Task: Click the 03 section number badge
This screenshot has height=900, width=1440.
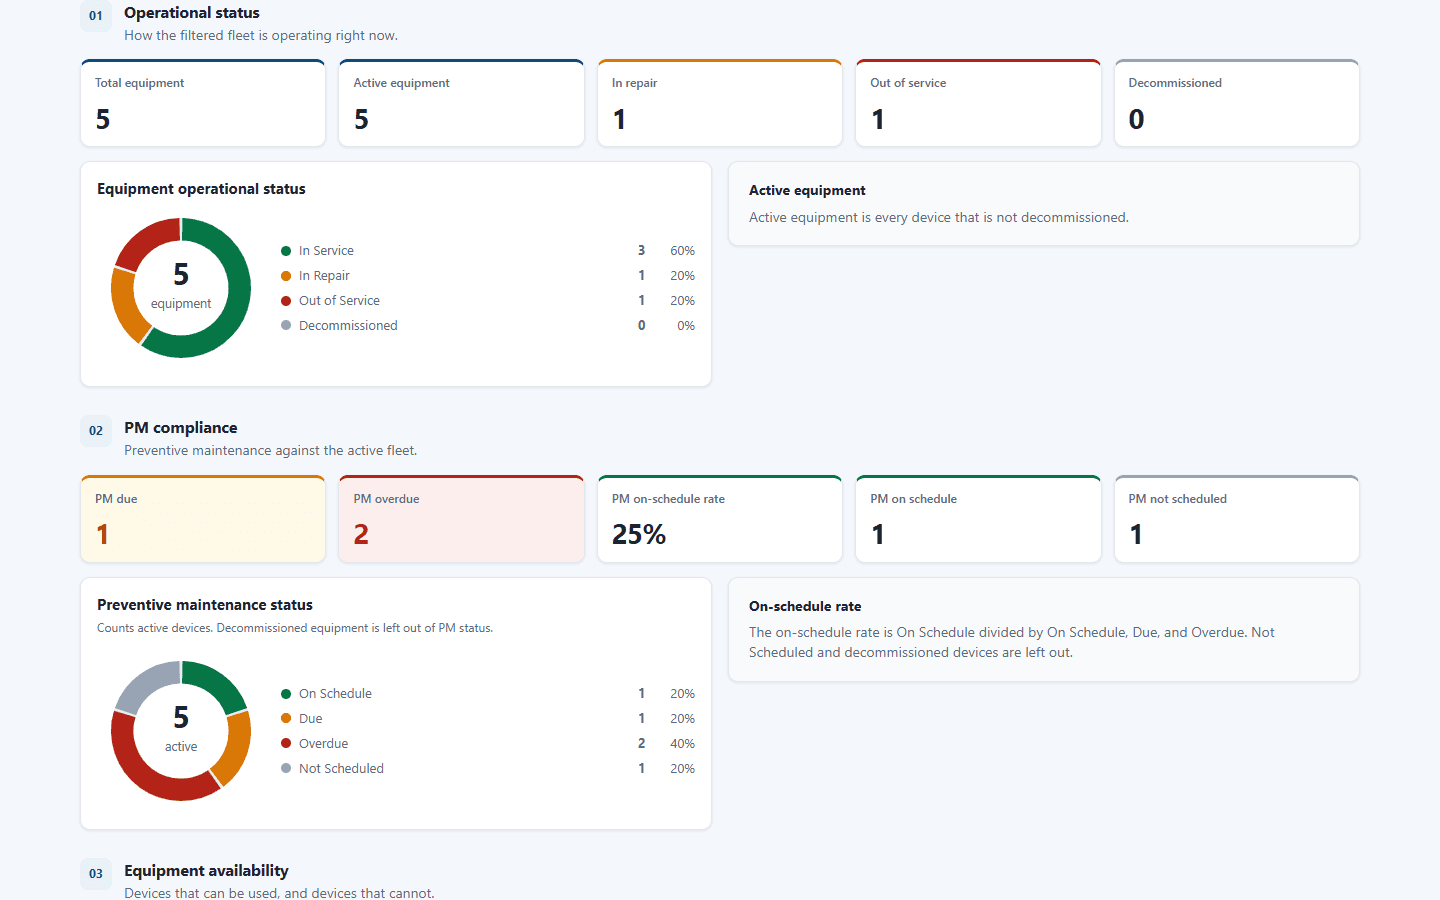Action: tap(96, 874)
